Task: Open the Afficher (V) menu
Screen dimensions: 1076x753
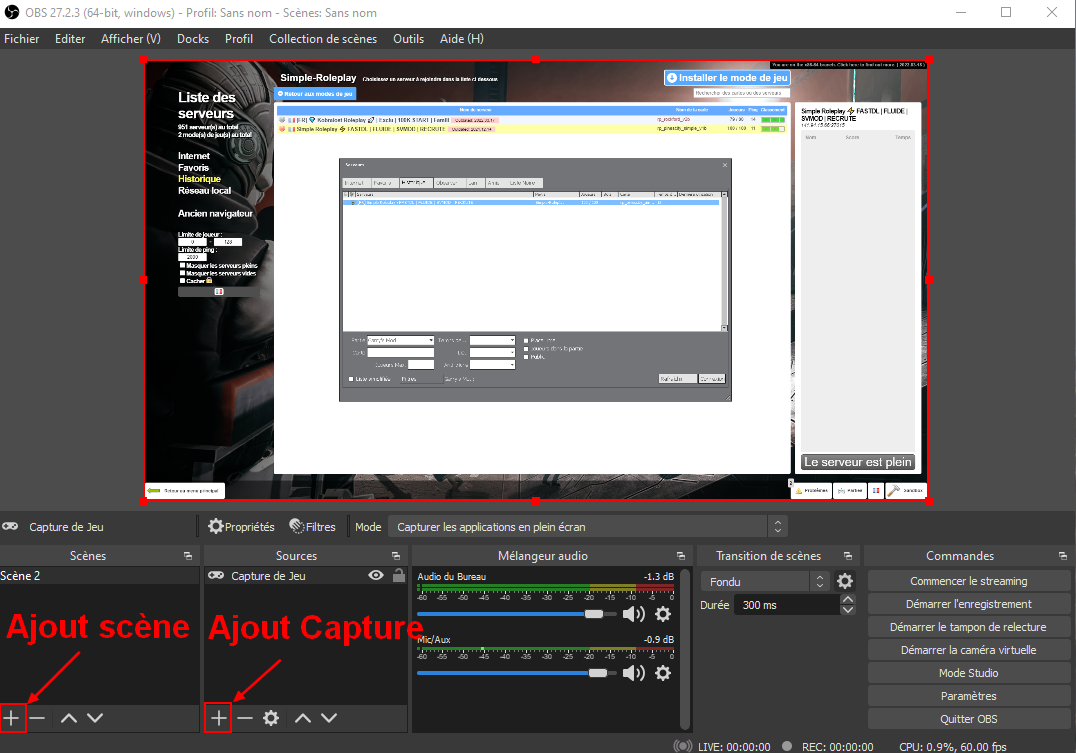Action: 130,38
